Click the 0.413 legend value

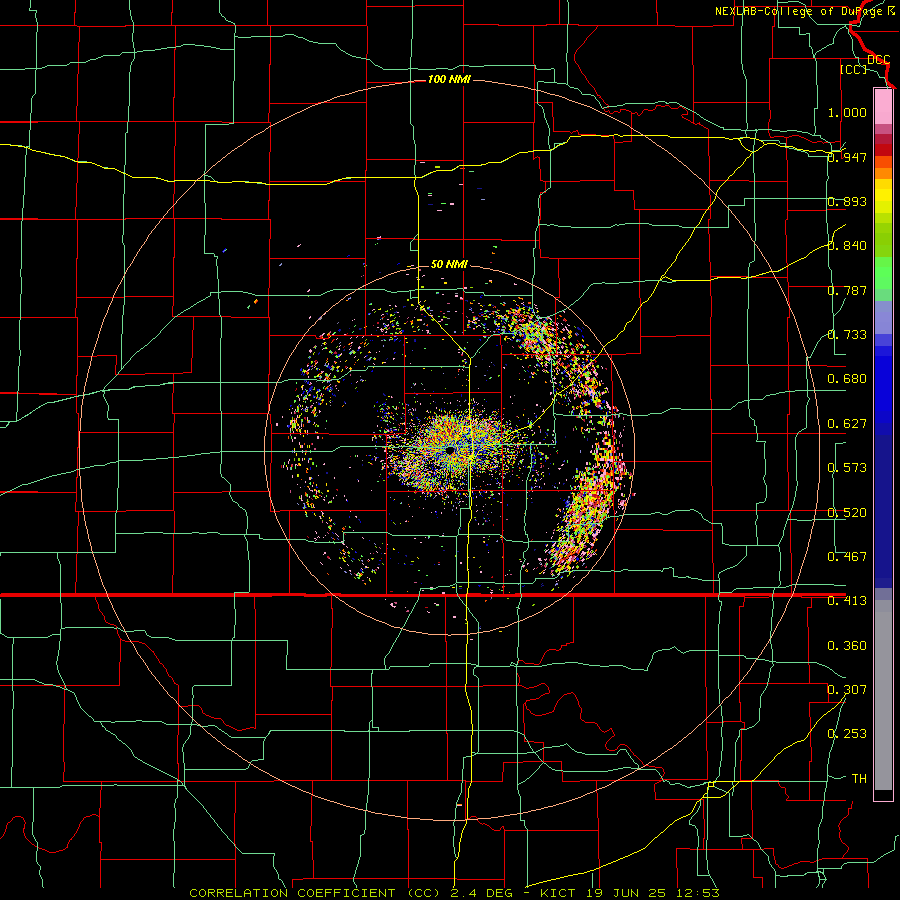(847, 601)
